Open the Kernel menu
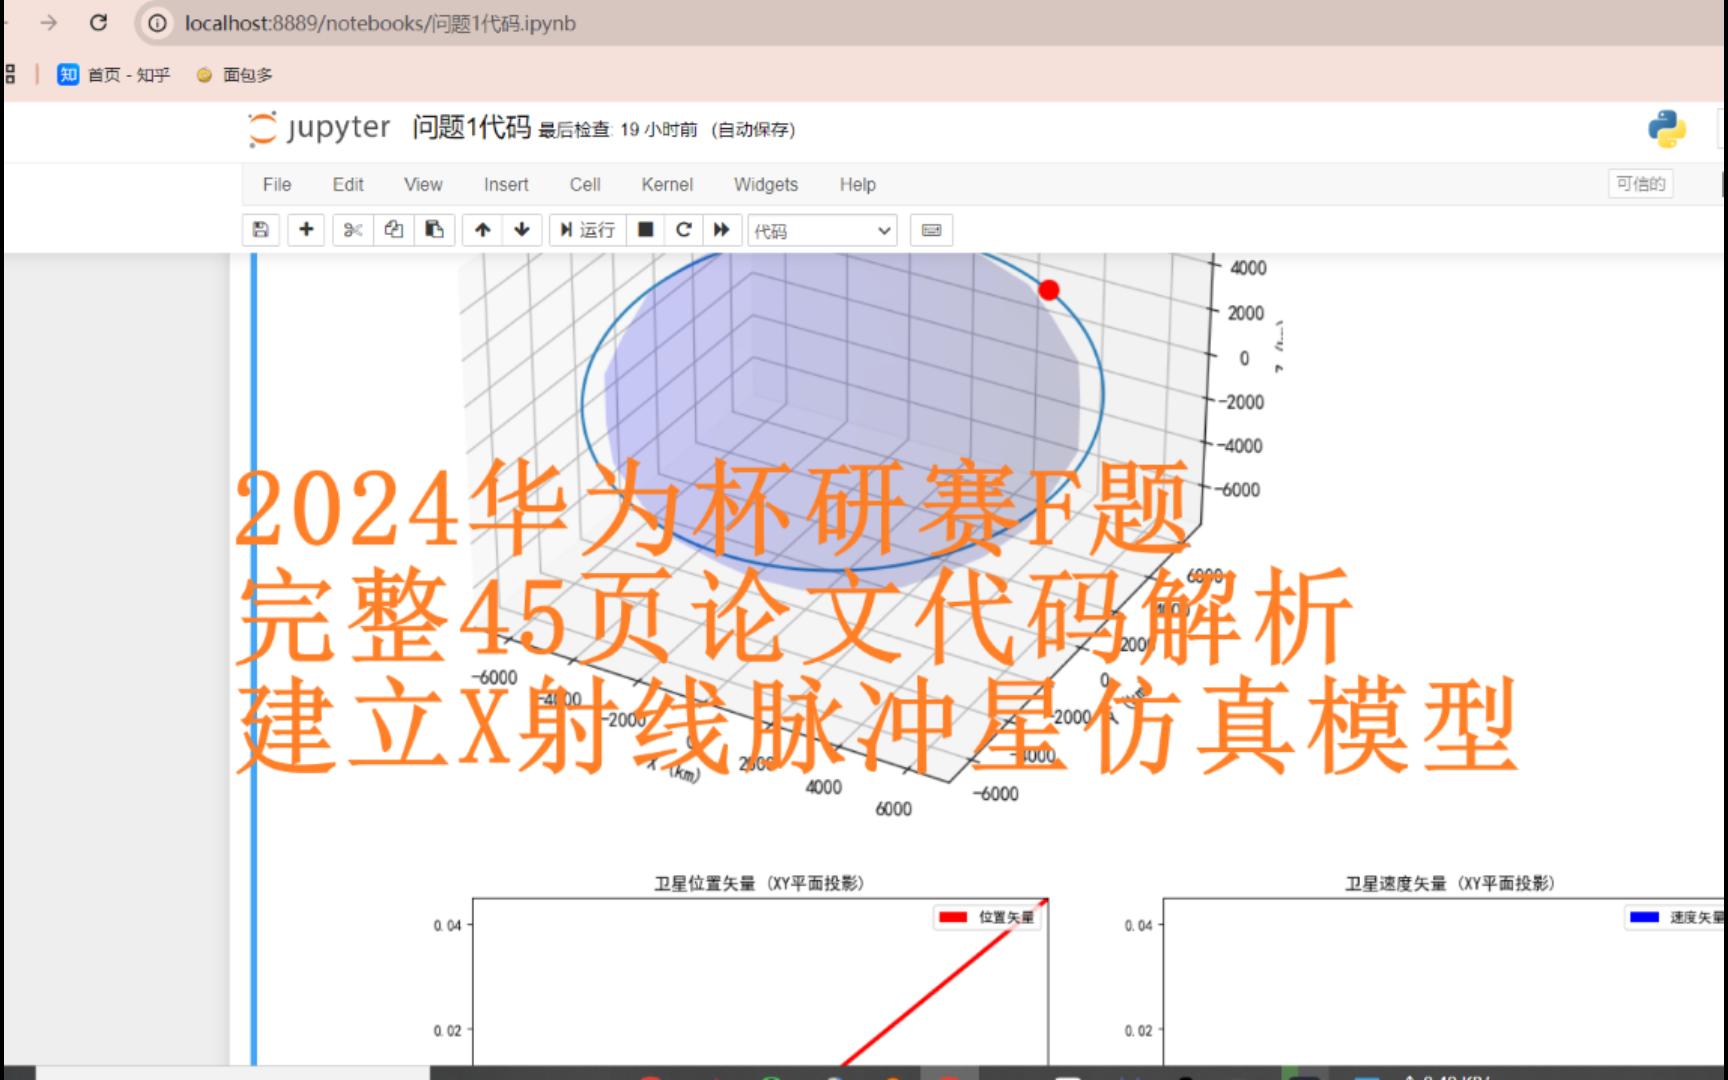 pyautogui.click(x=667, y=184)
